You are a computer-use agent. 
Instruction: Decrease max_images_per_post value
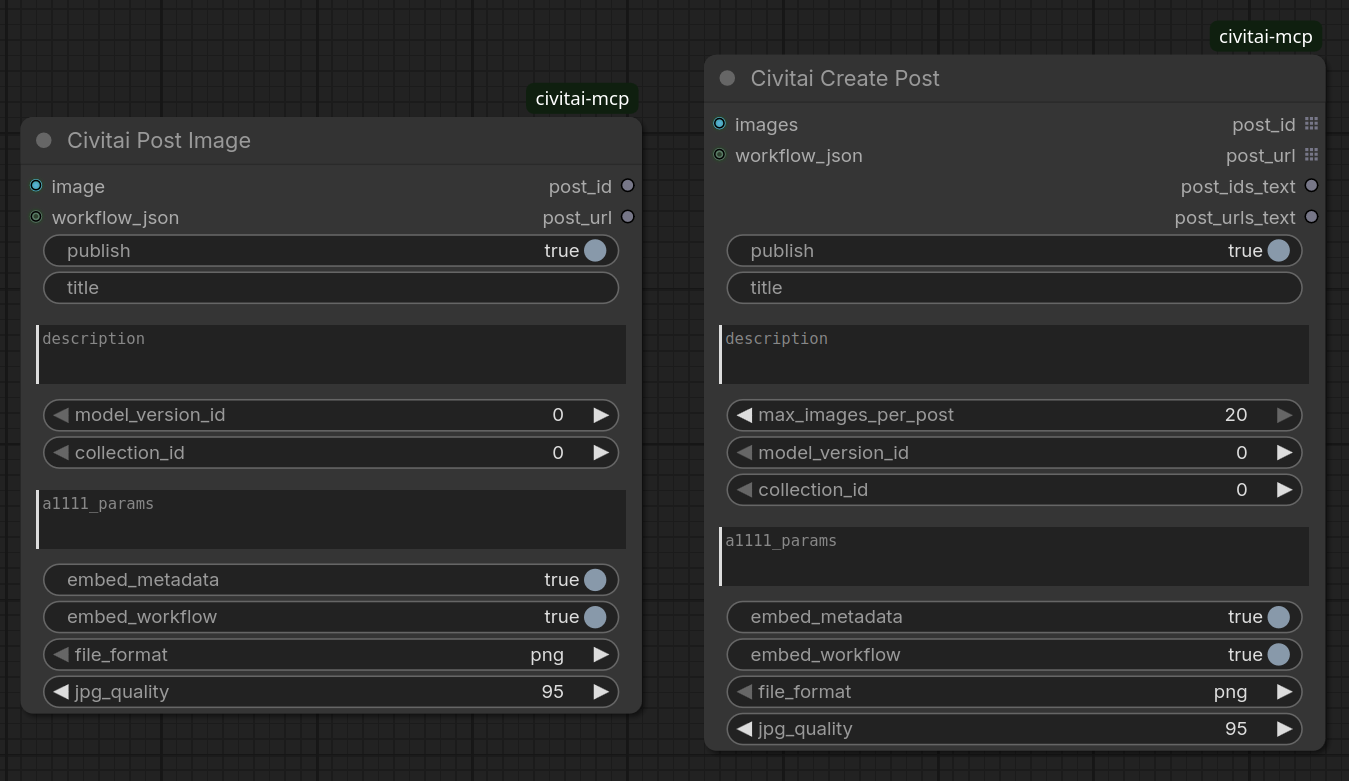point(744,415)
